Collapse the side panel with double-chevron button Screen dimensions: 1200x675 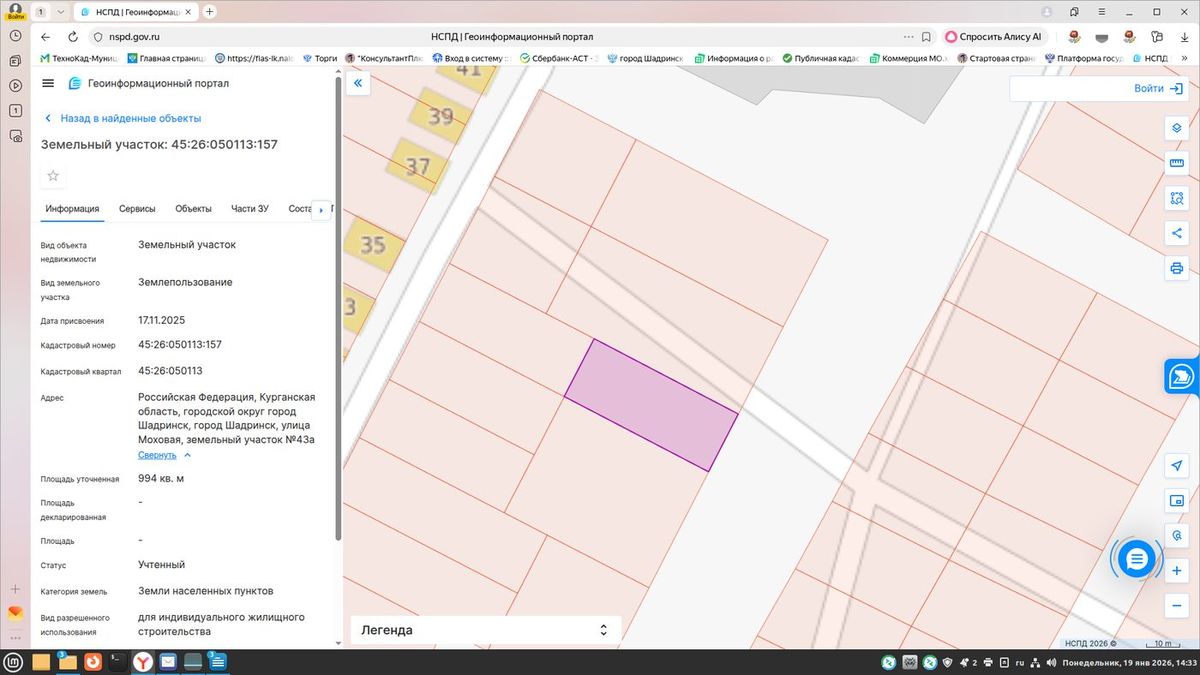click(x=357, y=84)
